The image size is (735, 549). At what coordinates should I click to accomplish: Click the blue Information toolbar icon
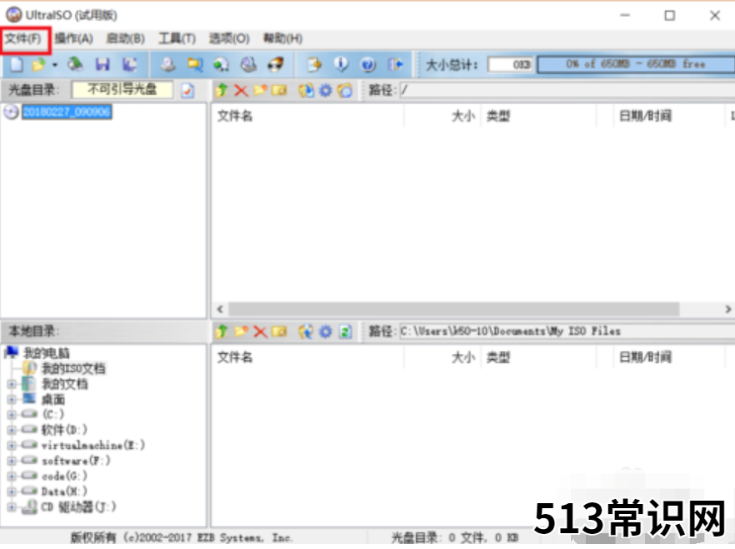pyautogui.click(x=341, y=64)
